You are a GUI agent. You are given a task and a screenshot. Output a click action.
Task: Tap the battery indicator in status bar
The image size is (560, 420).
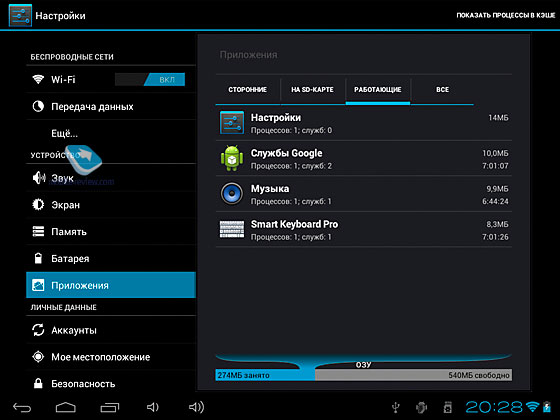[547, 407]
